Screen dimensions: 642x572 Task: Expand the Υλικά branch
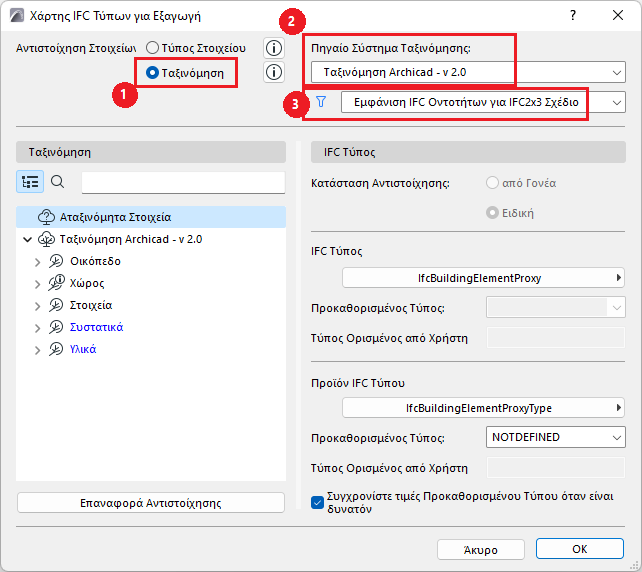(38, 350)
